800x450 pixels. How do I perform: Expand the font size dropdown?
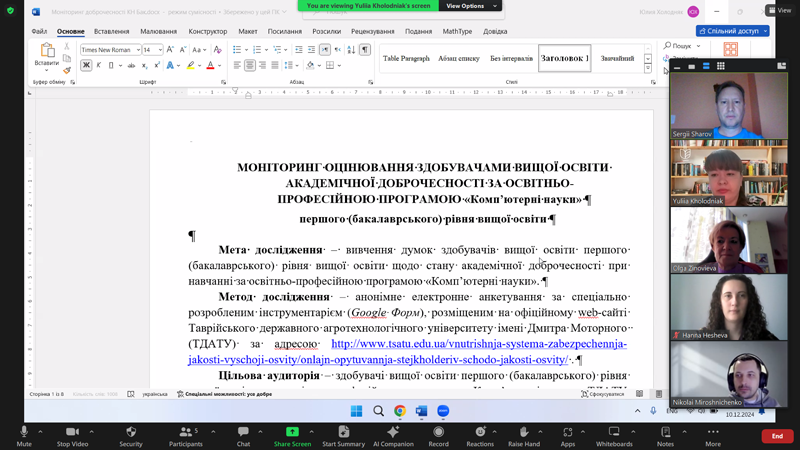[159, 50]
